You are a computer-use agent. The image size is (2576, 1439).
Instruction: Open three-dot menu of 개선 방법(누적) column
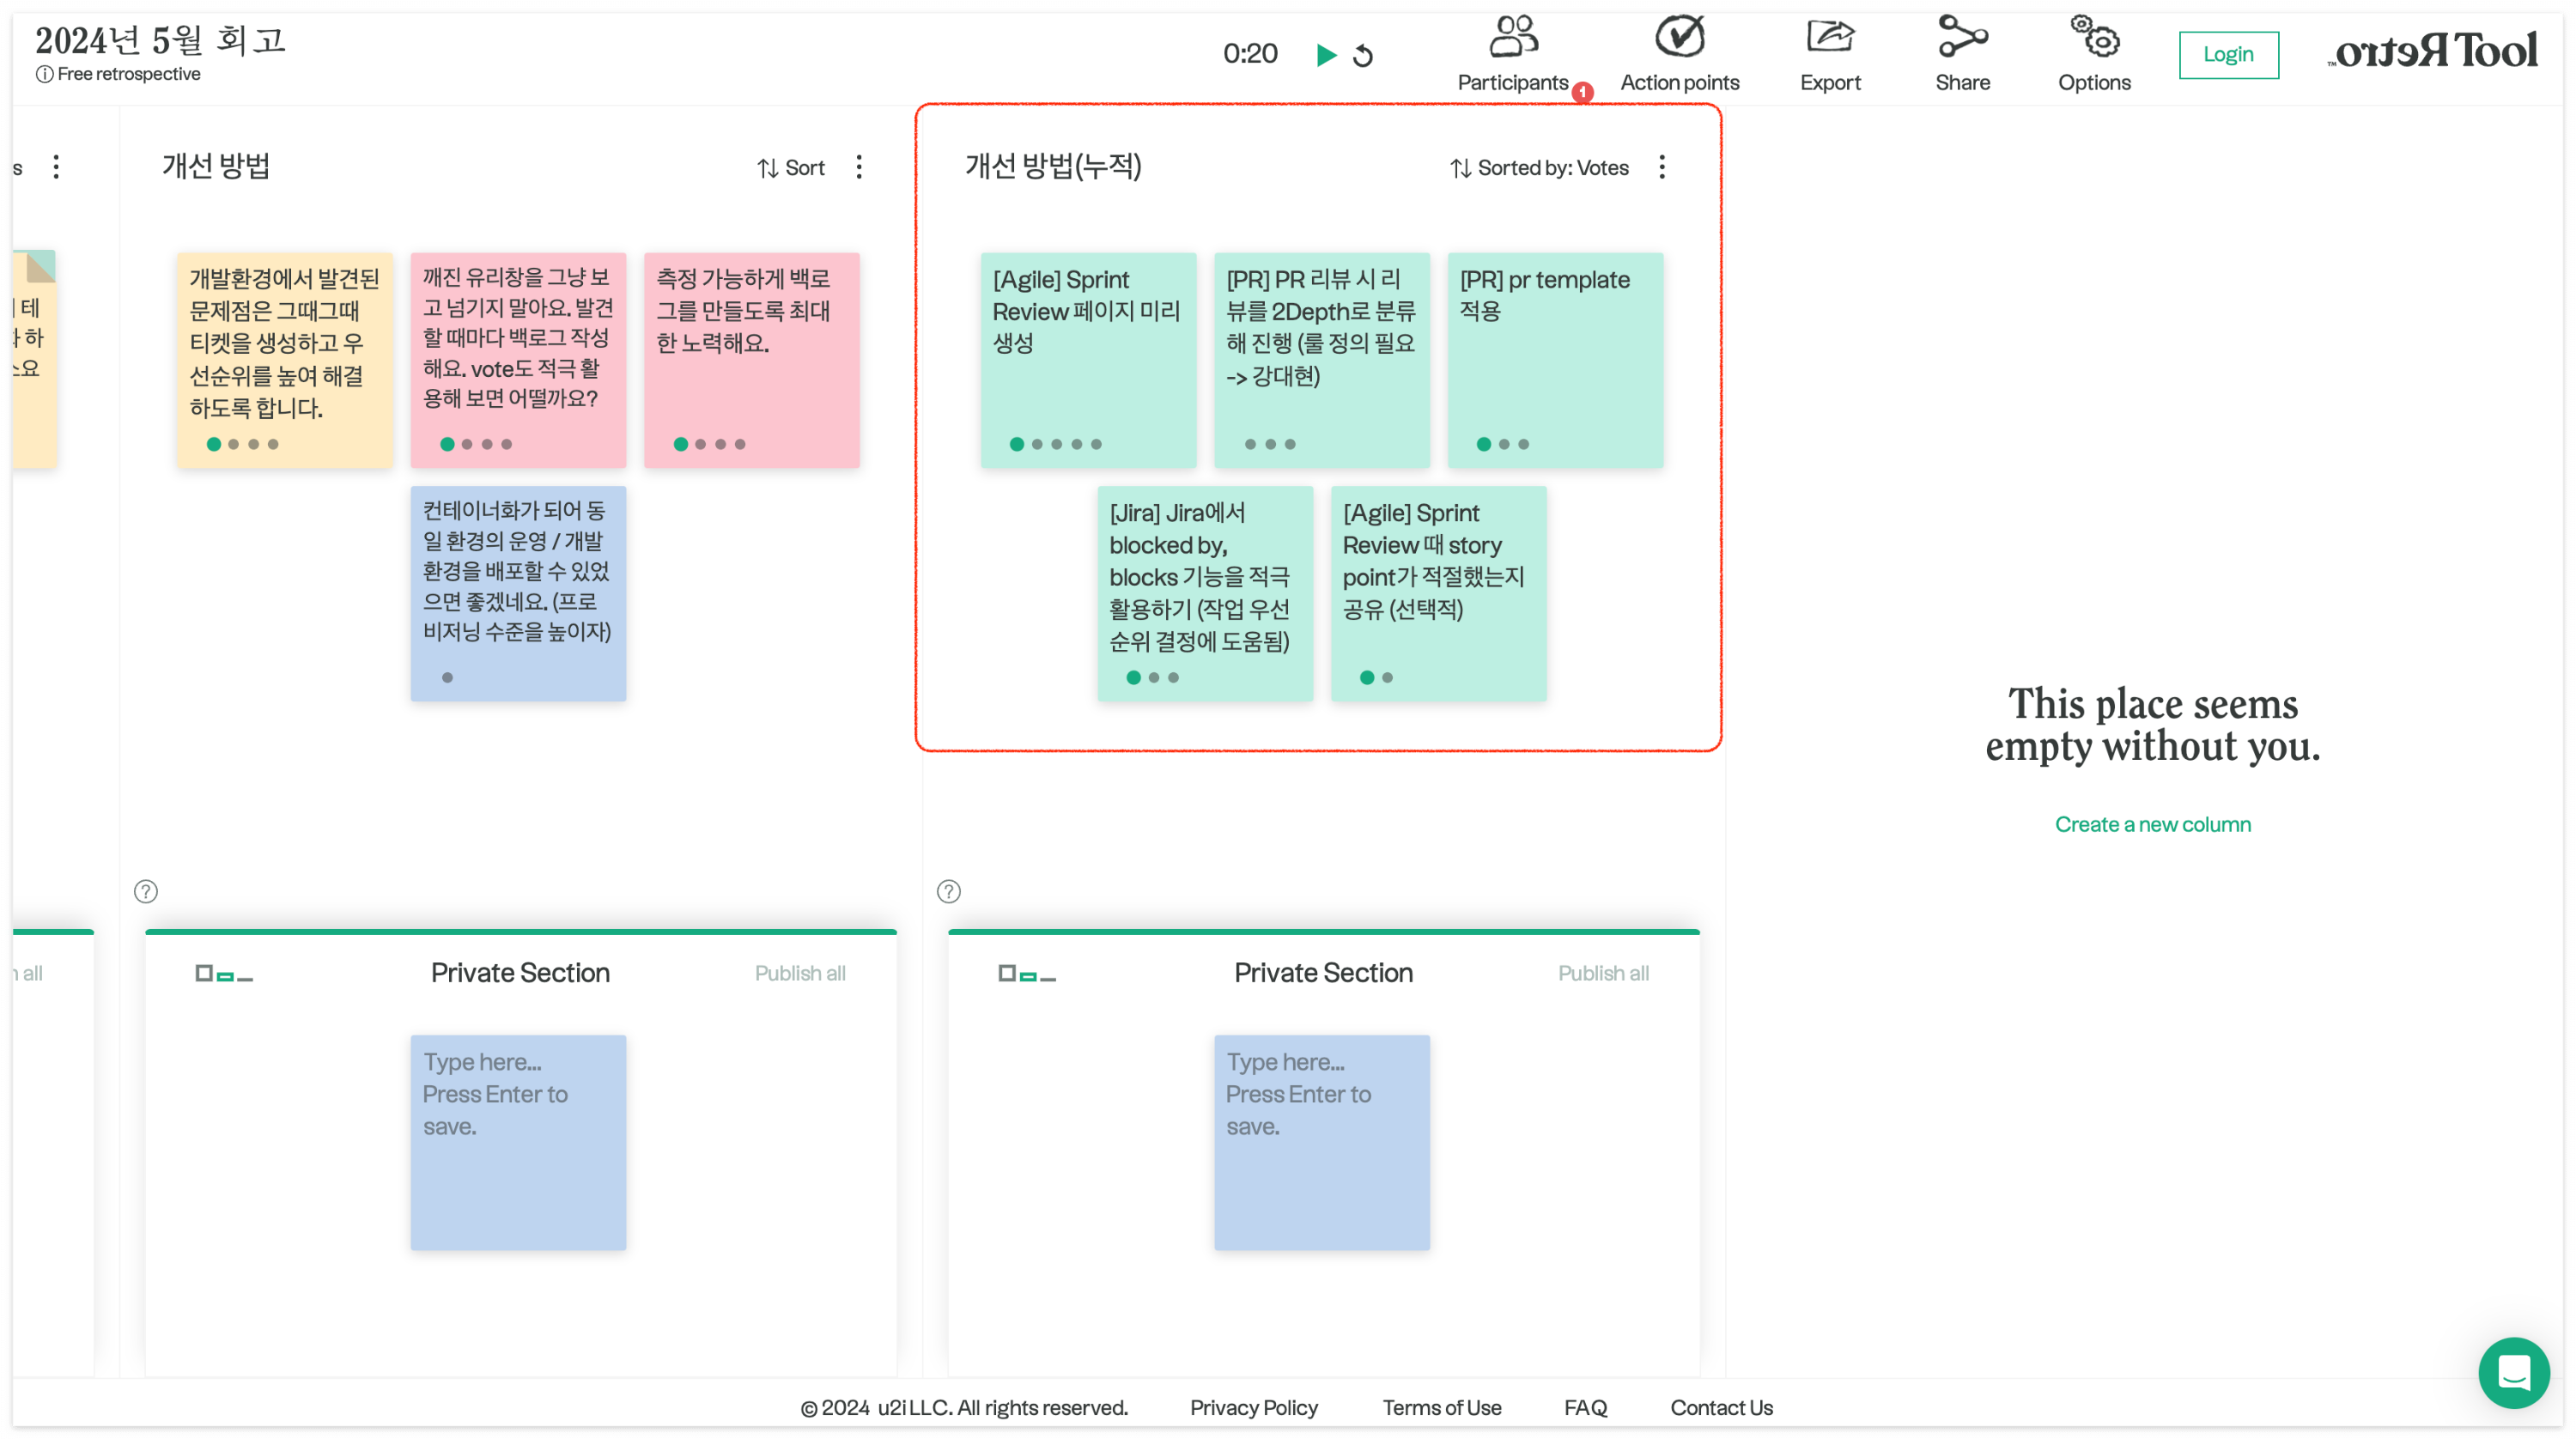(x=1662, y=167)
